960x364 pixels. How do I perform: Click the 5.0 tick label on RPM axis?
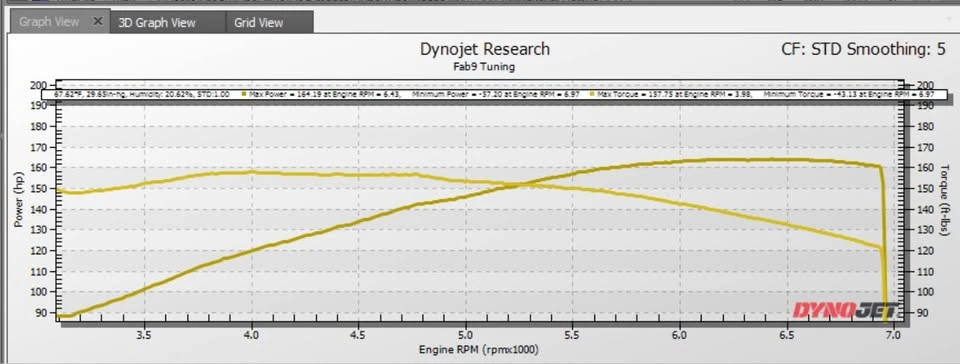tap(466, 335)
